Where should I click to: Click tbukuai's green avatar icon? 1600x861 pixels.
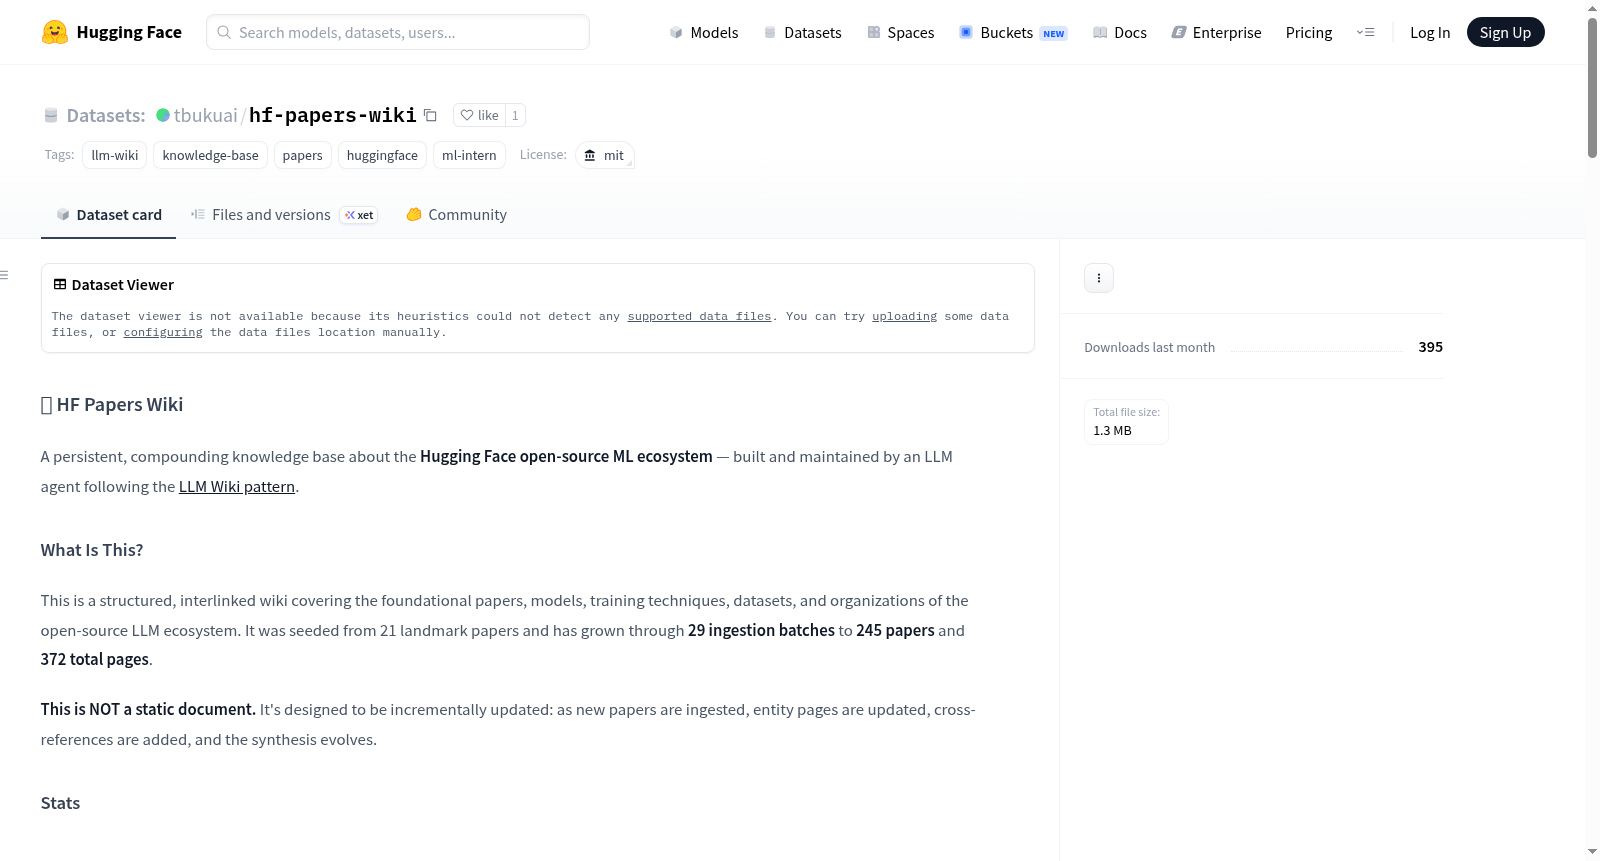click(163, 115)
